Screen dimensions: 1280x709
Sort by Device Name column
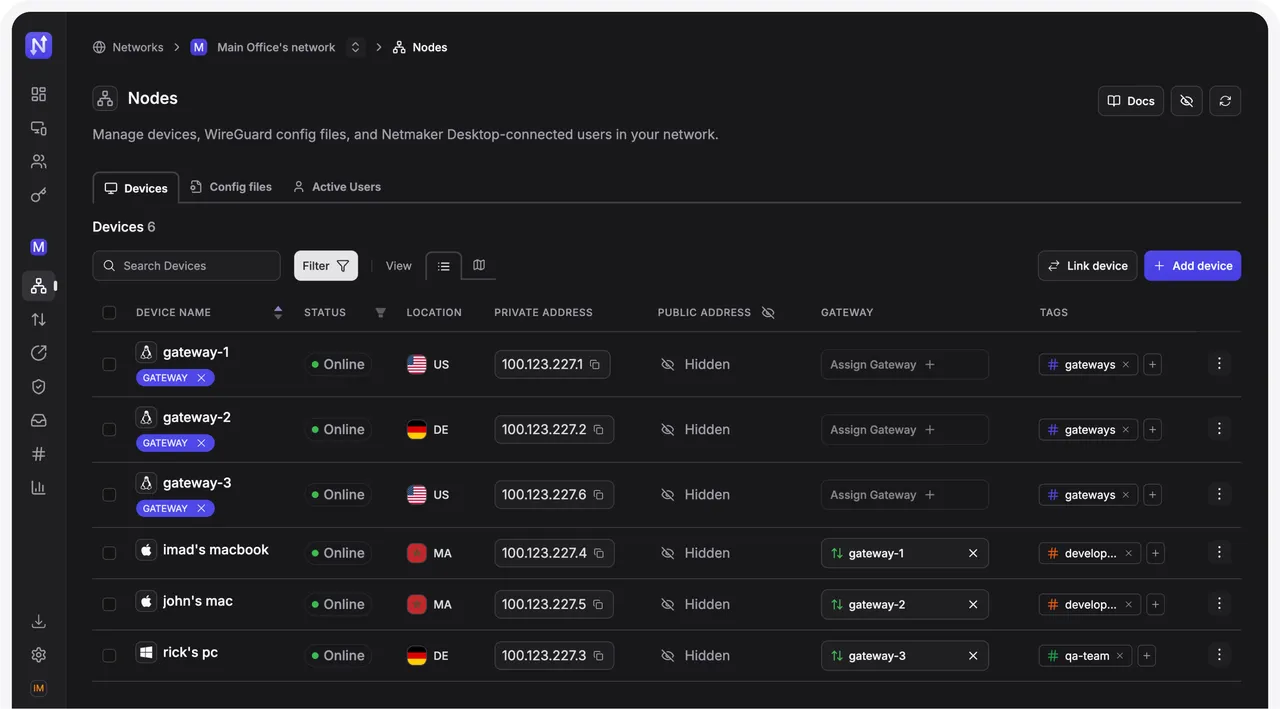pos(278,312)
